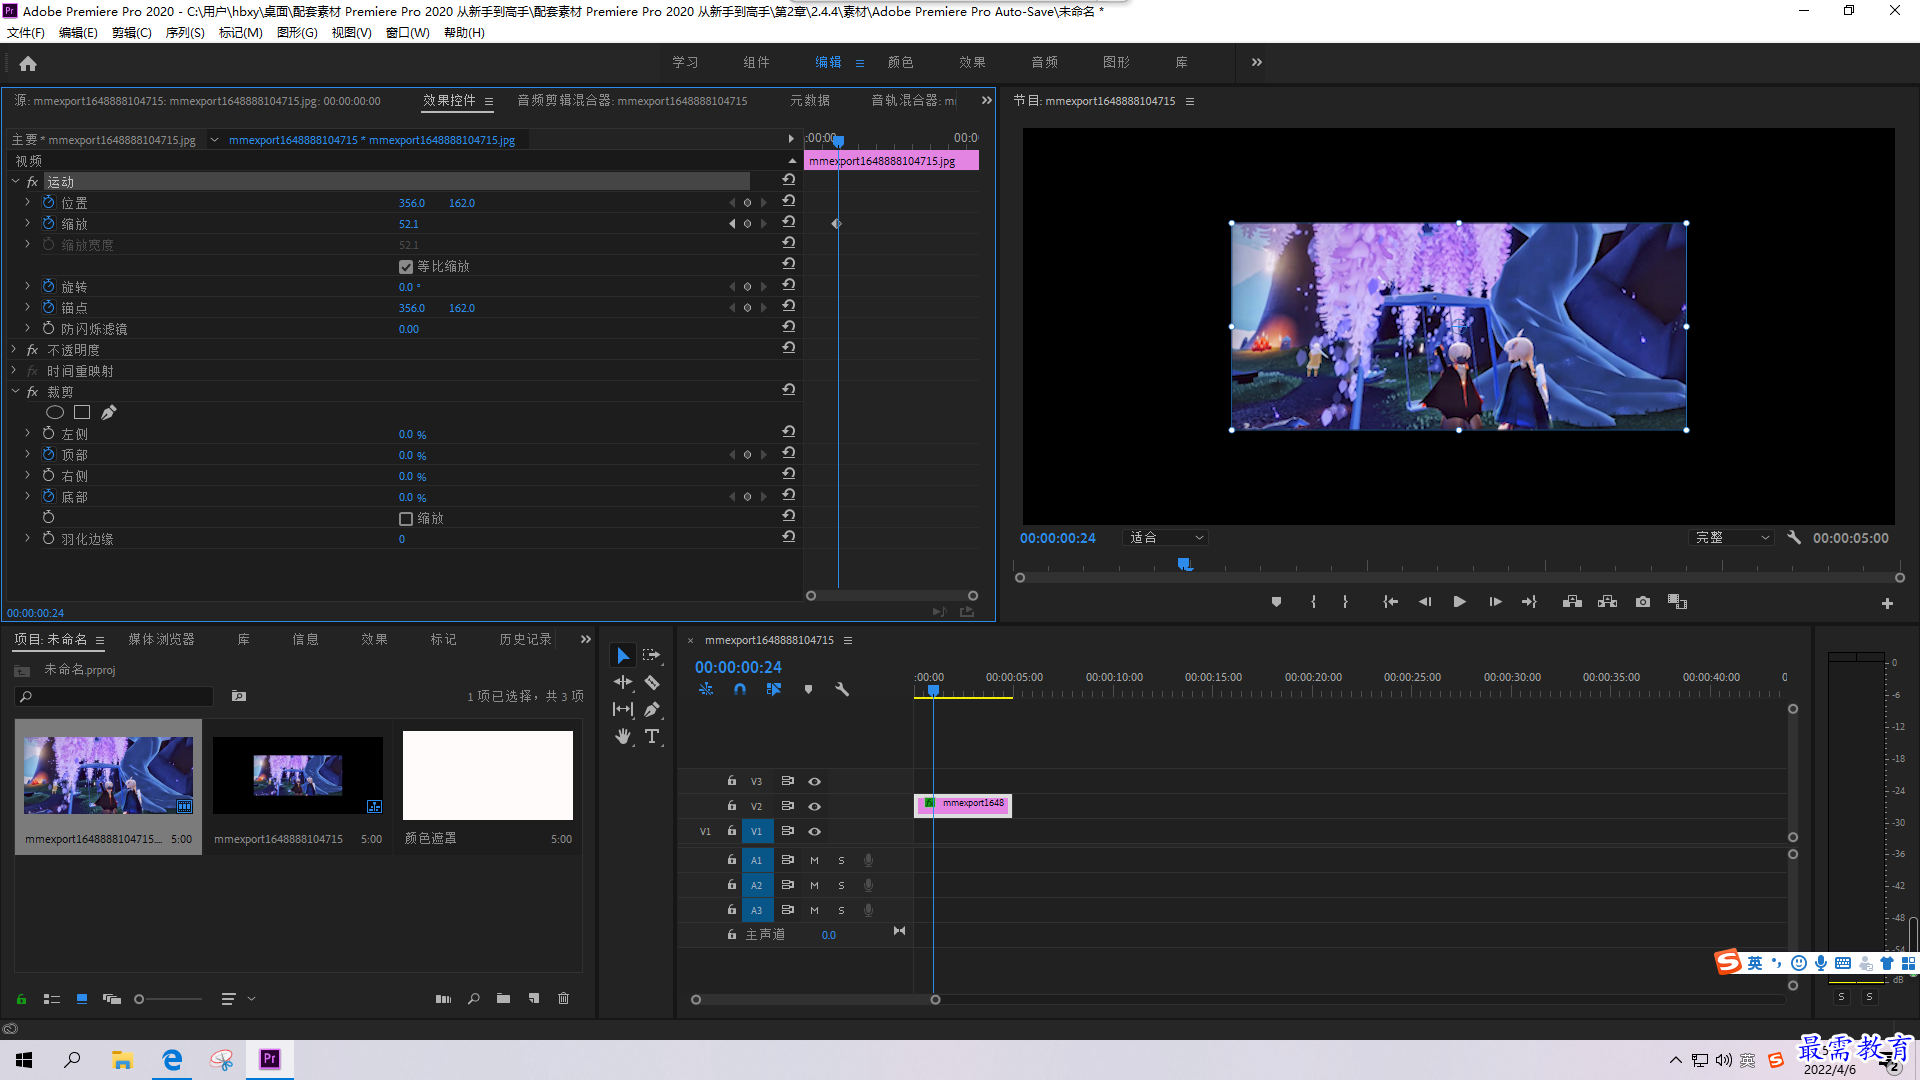The image size is (1920, 1080).
Task: Click New Bin folder icon in Project panel
Action: click(503, 998)
